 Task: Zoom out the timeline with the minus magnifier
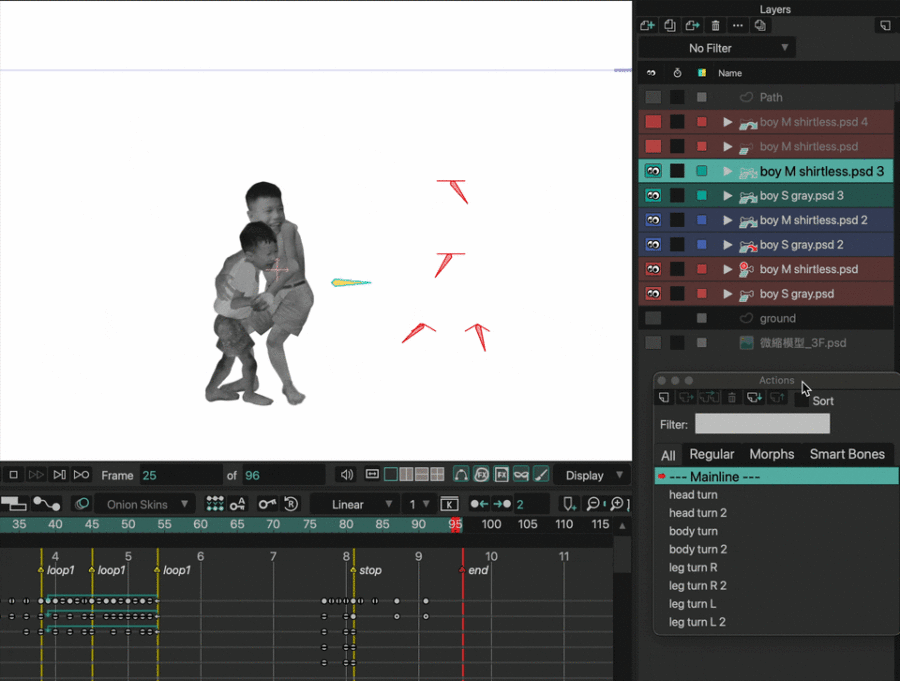pyautogui.click(x=593, y=504)
